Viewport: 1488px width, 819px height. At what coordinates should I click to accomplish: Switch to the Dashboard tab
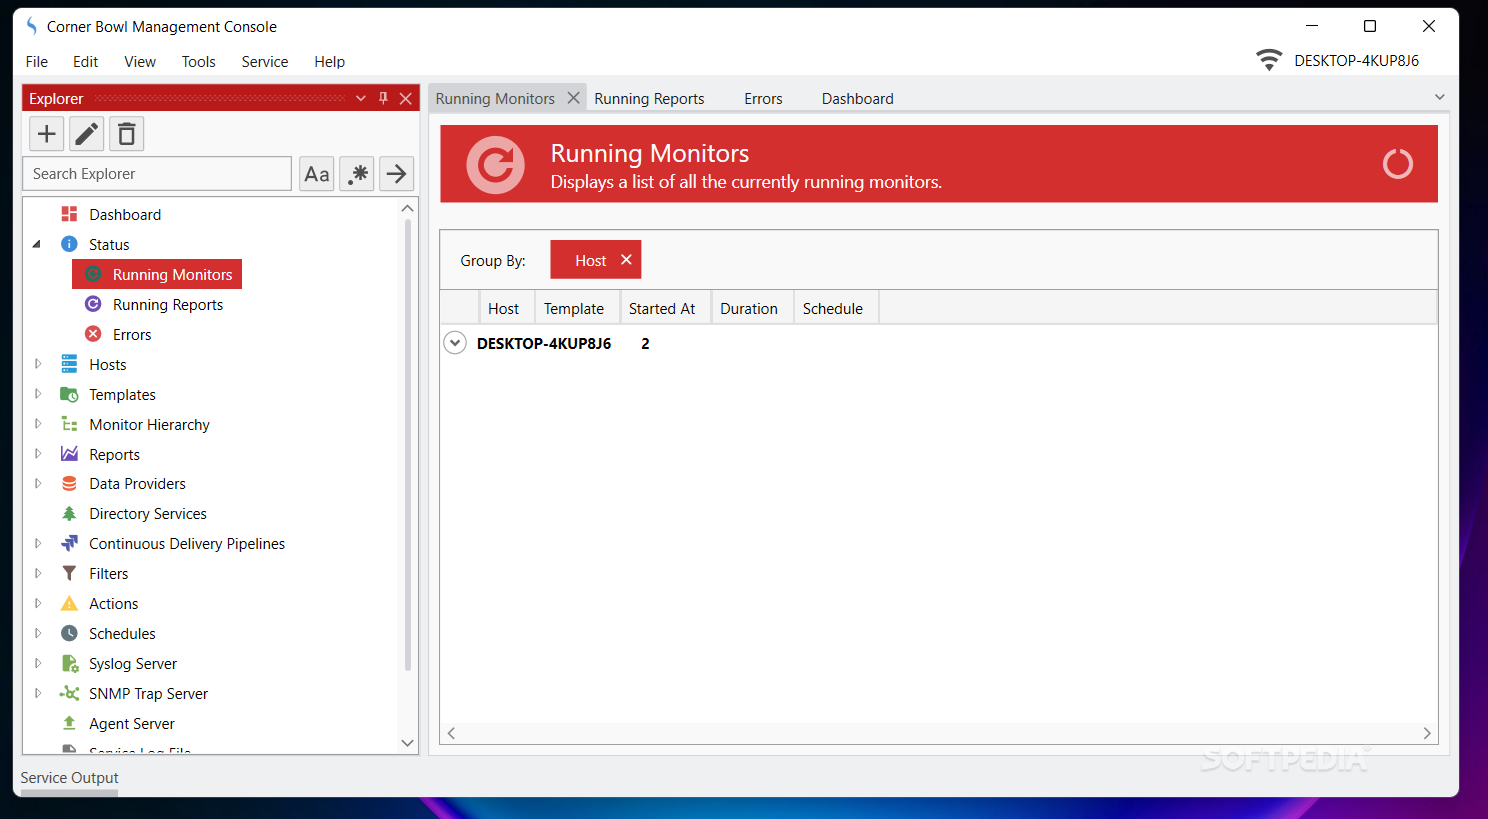pos(858,98)
